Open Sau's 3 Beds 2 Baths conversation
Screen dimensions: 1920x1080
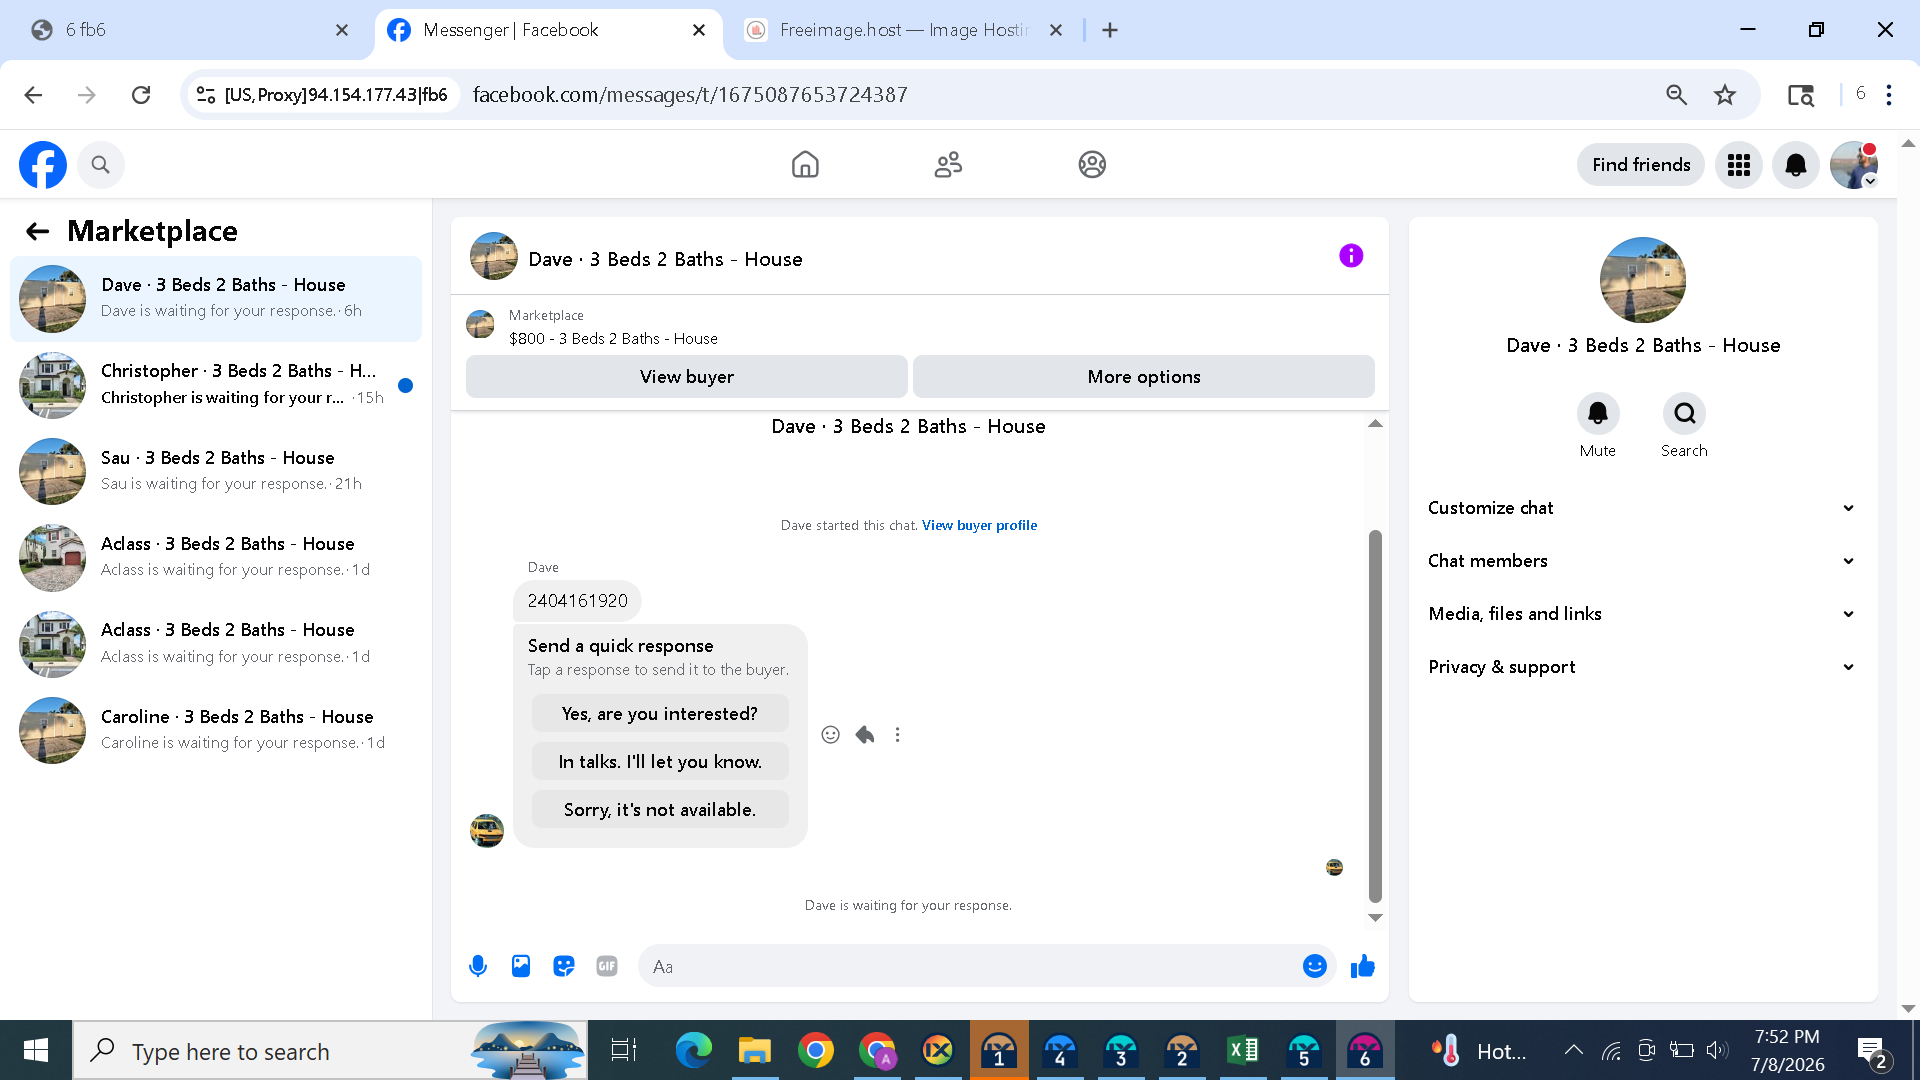coord(216,471)
